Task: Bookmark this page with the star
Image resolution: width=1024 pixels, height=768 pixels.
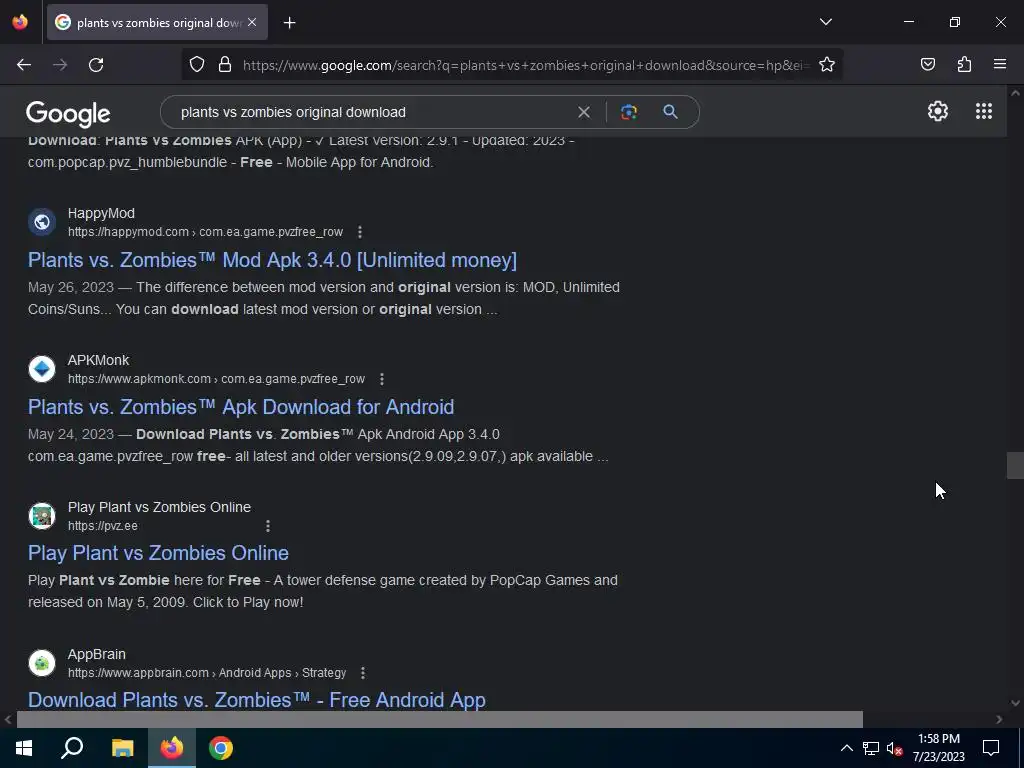Action: [827, 65]
